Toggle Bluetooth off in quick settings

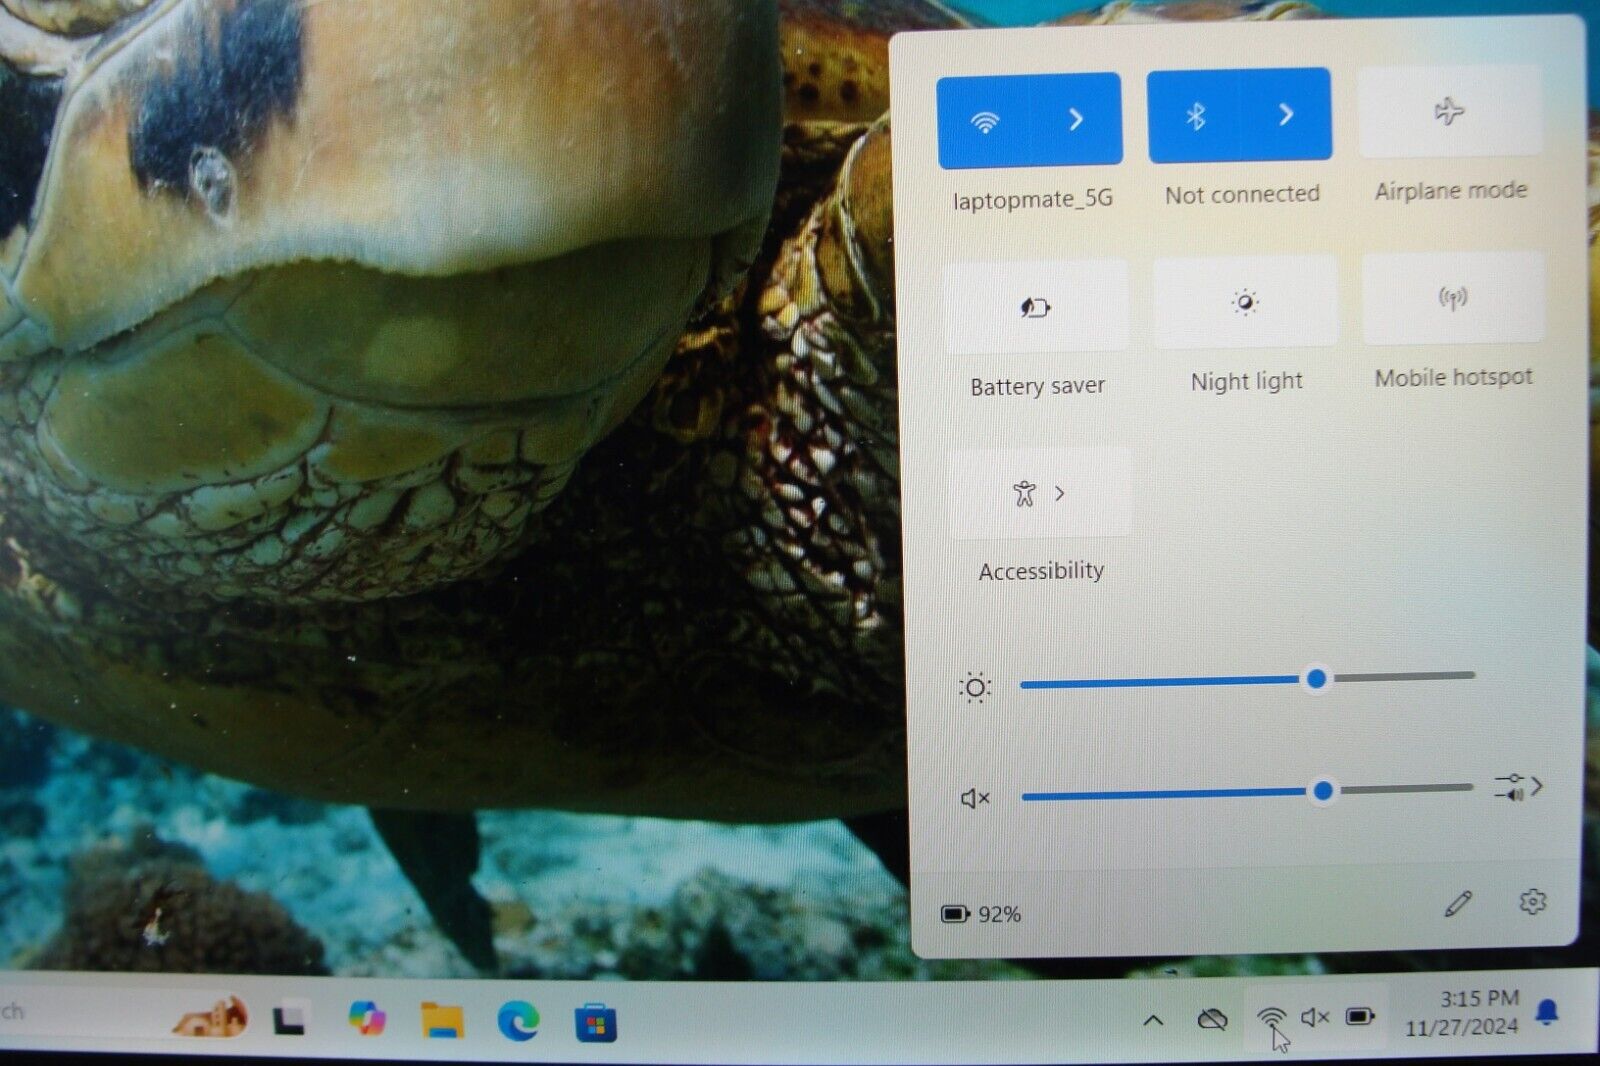(x=1195, y=117)
